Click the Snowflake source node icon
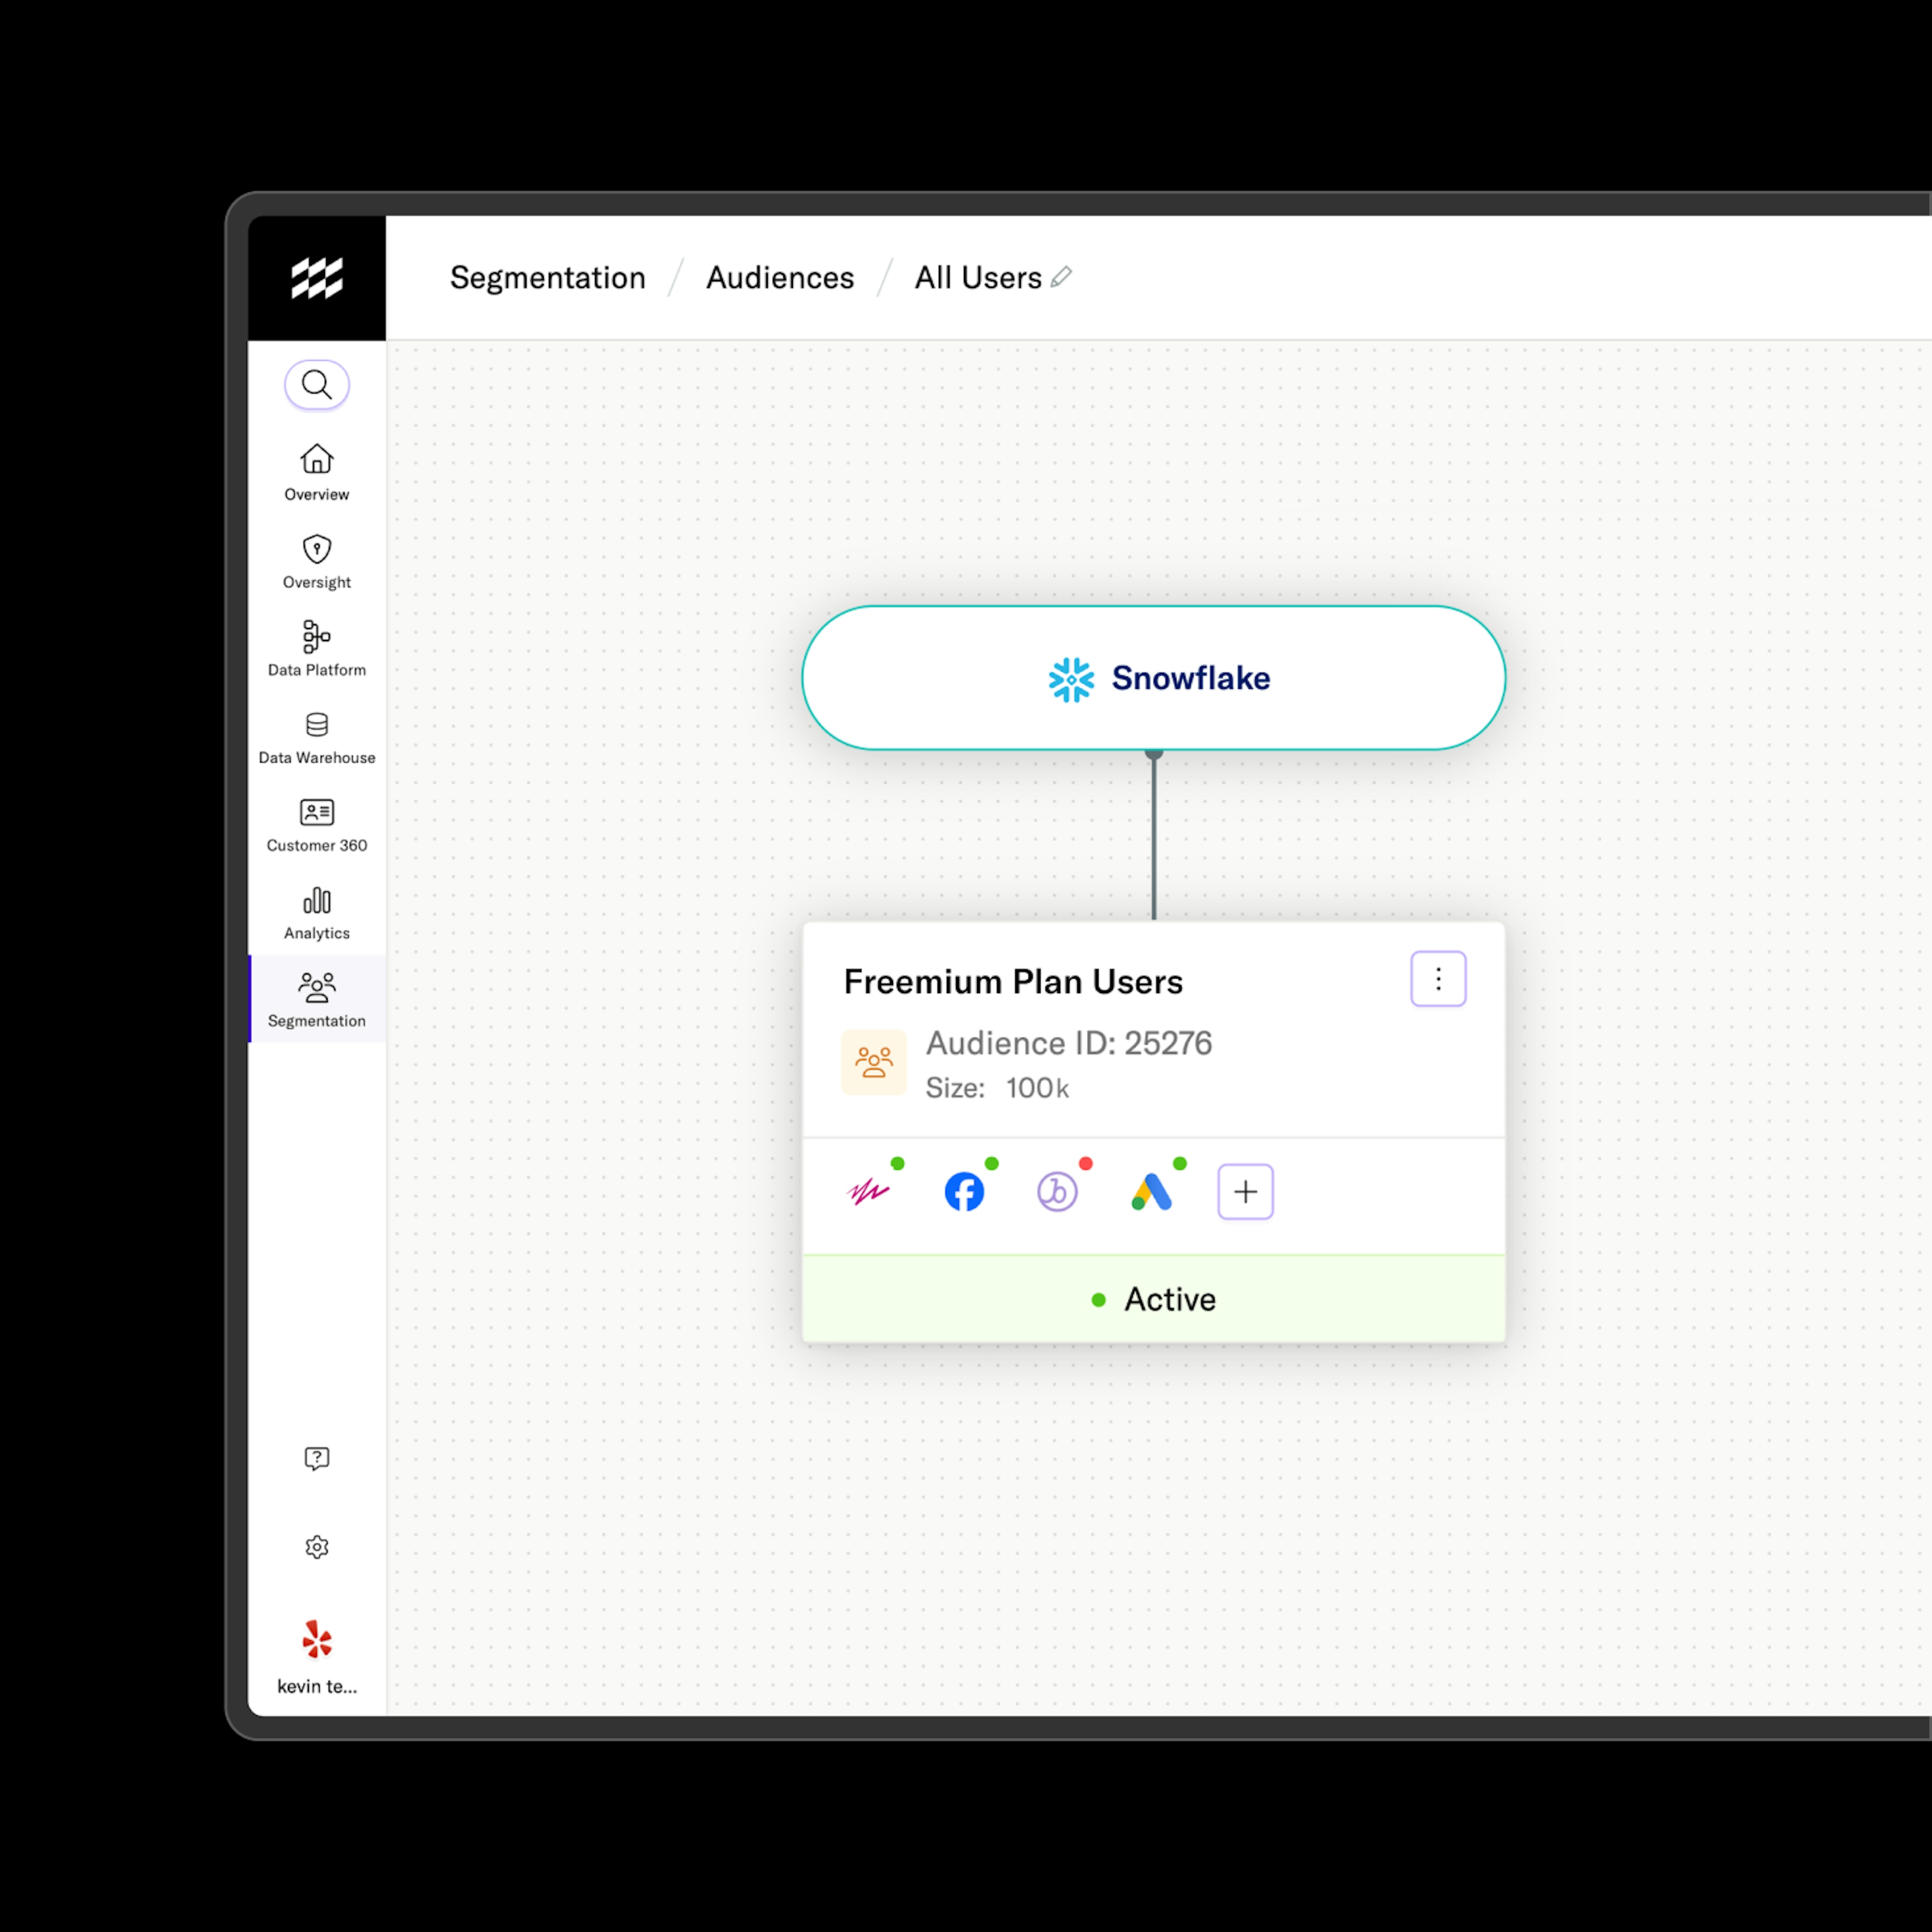1932x1932 pixels. tap(1071, 679)
